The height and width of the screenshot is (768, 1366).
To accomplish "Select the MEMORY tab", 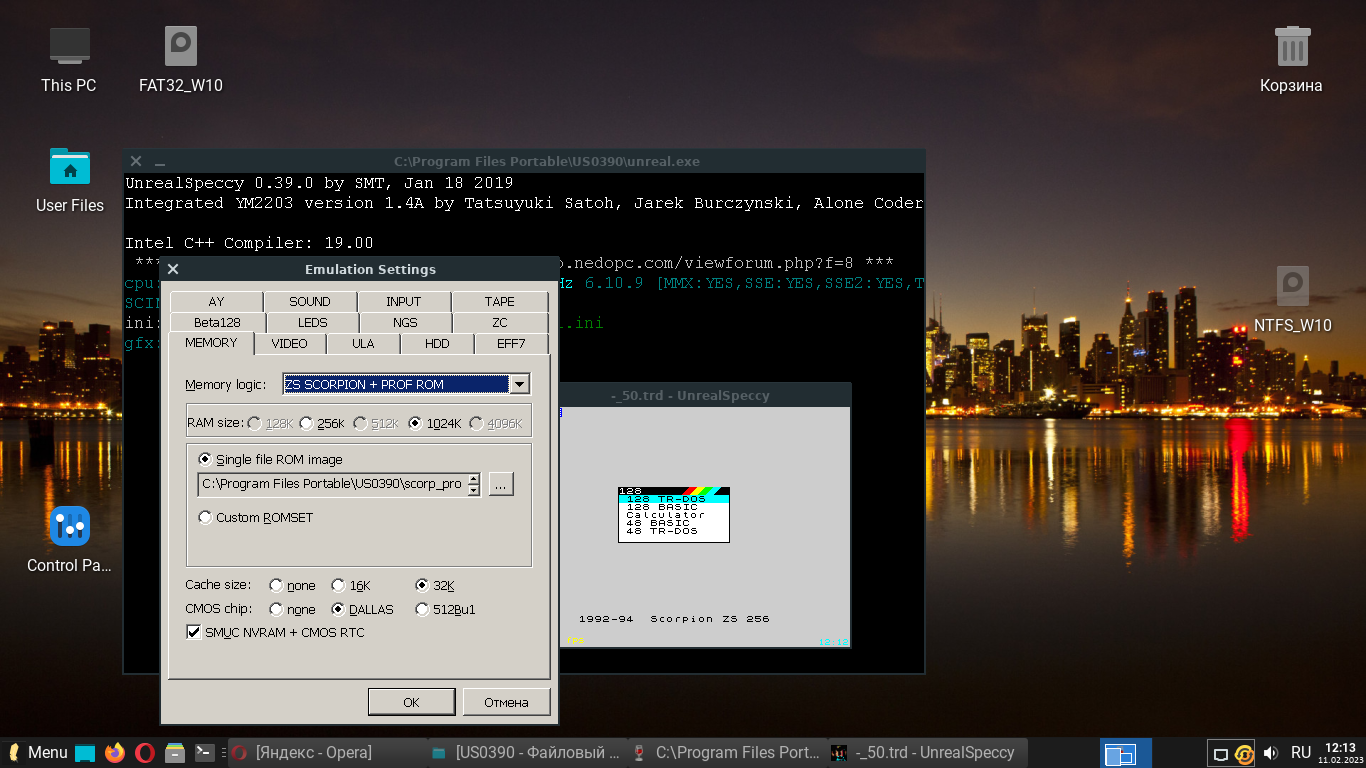I will coord(211,342).
